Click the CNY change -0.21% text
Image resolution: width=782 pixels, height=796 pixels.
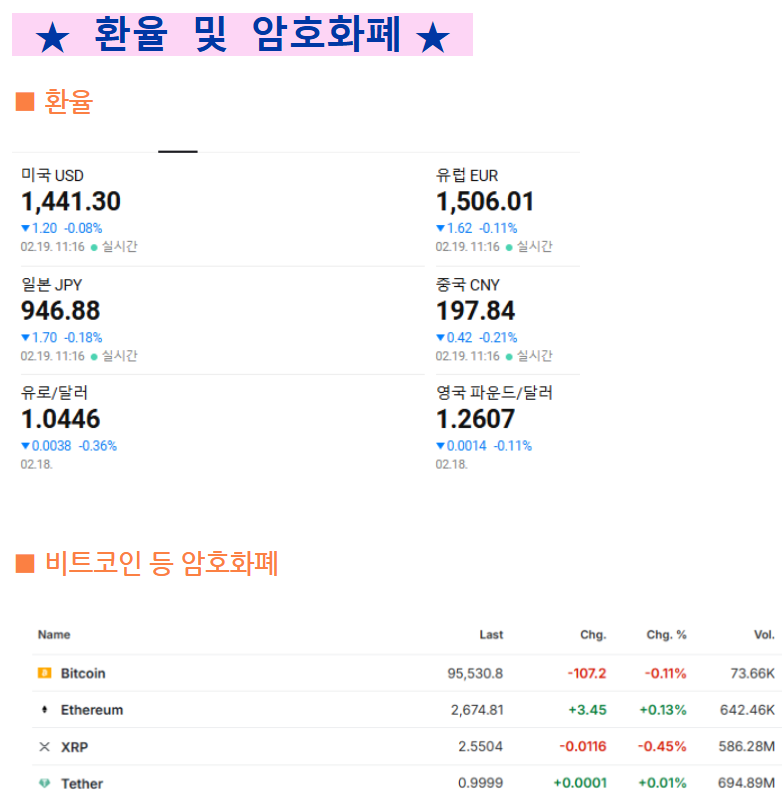click(x=498, y=338)
